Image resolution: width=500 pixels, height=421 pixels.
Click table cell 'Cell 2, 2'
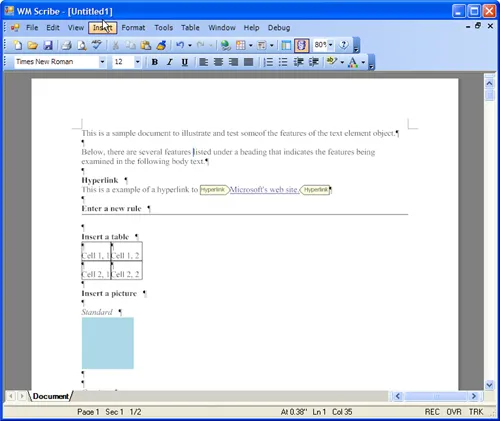pos(126,270)
